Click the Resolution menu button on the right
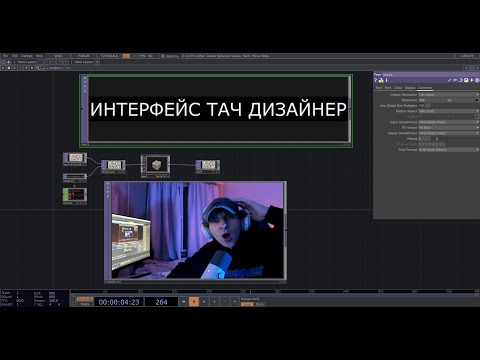Image resolution: width=480 pixels, height=360 pixels. click(x=477, y=100)
